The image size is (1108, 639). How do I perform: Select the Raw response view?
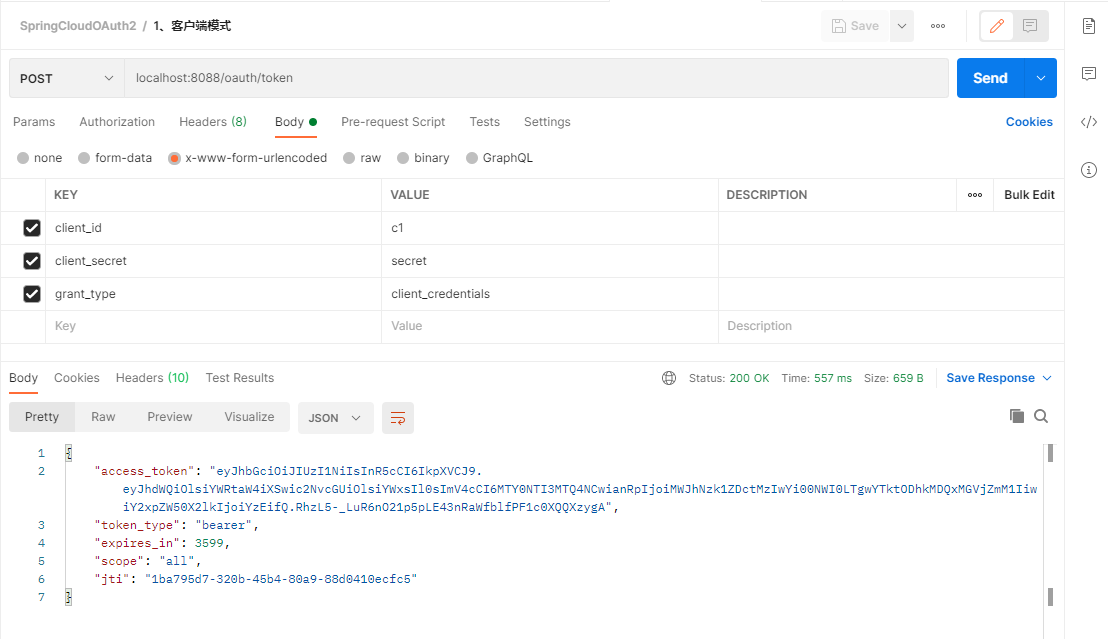(x=103, y=417)
